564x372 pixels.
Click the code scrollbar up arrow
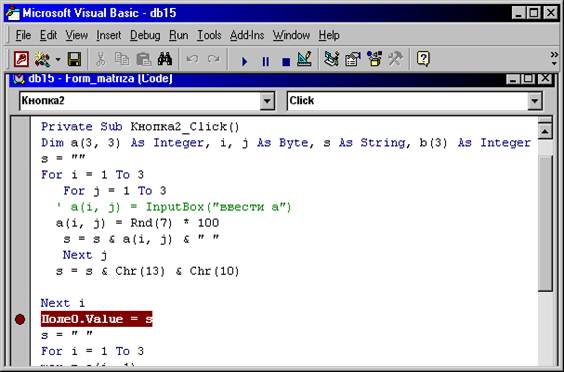pos(545,132)
